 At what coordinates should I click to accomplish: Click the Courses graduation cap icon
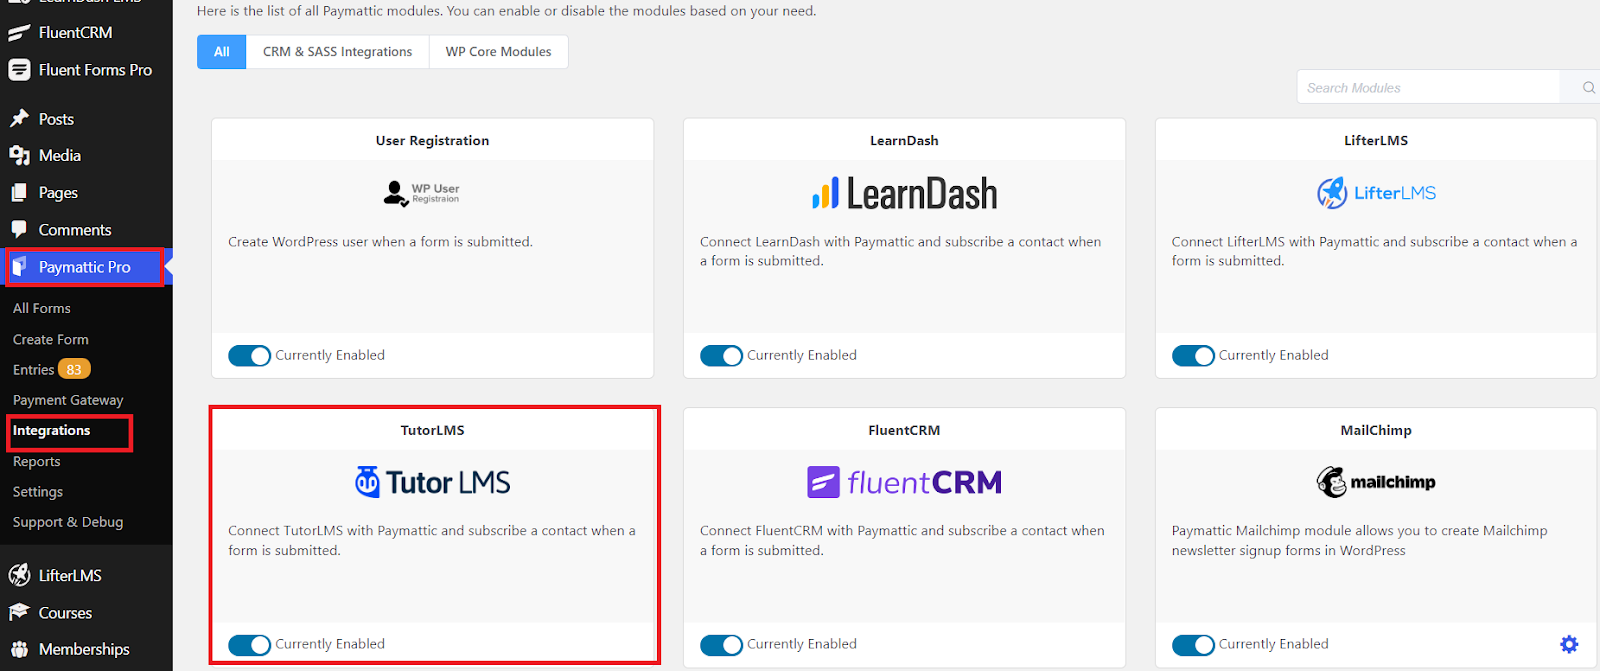(x=19, y=612)
